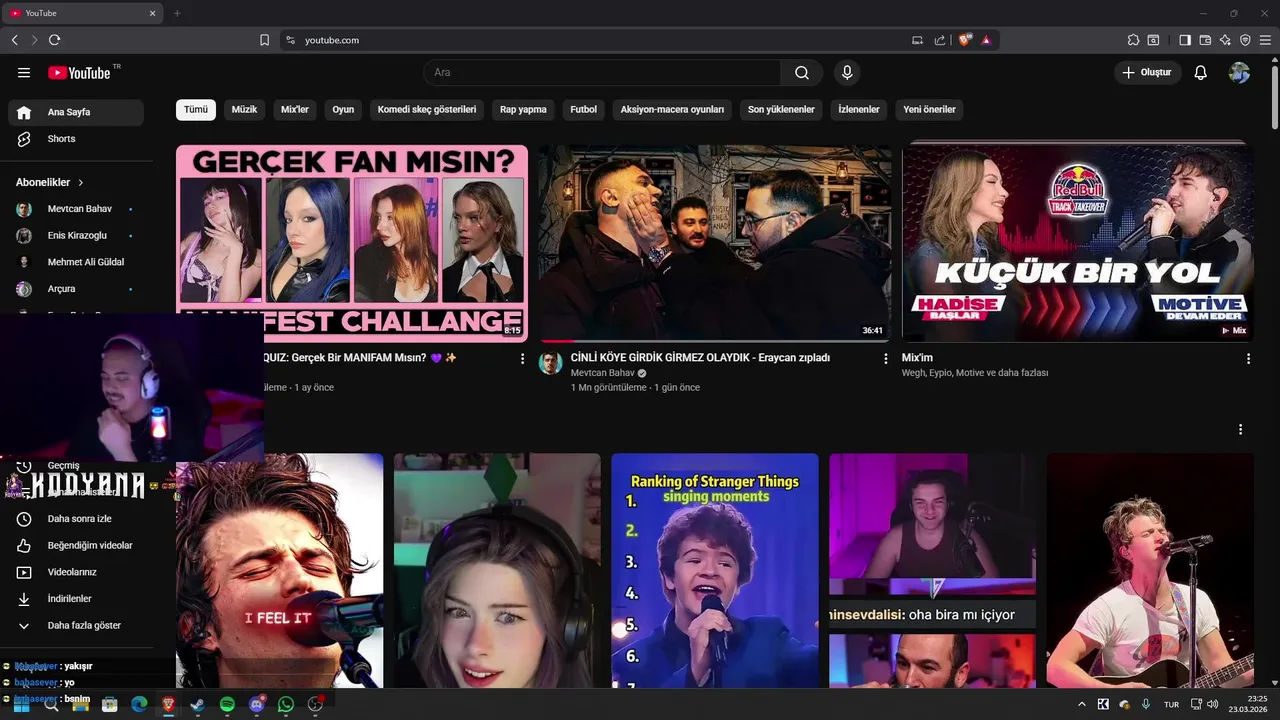The height and width of the screenshot is (720, 1280).
Task: Click the Ara search field
Action: (602, 73)
